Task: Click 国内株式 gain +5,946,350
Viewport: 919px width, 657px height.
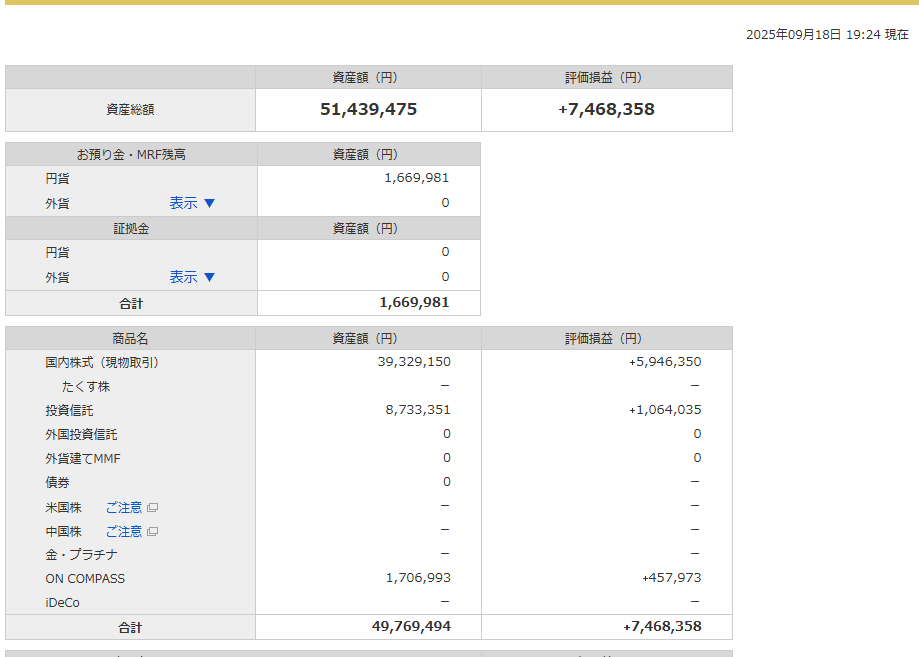Action: 665,362
